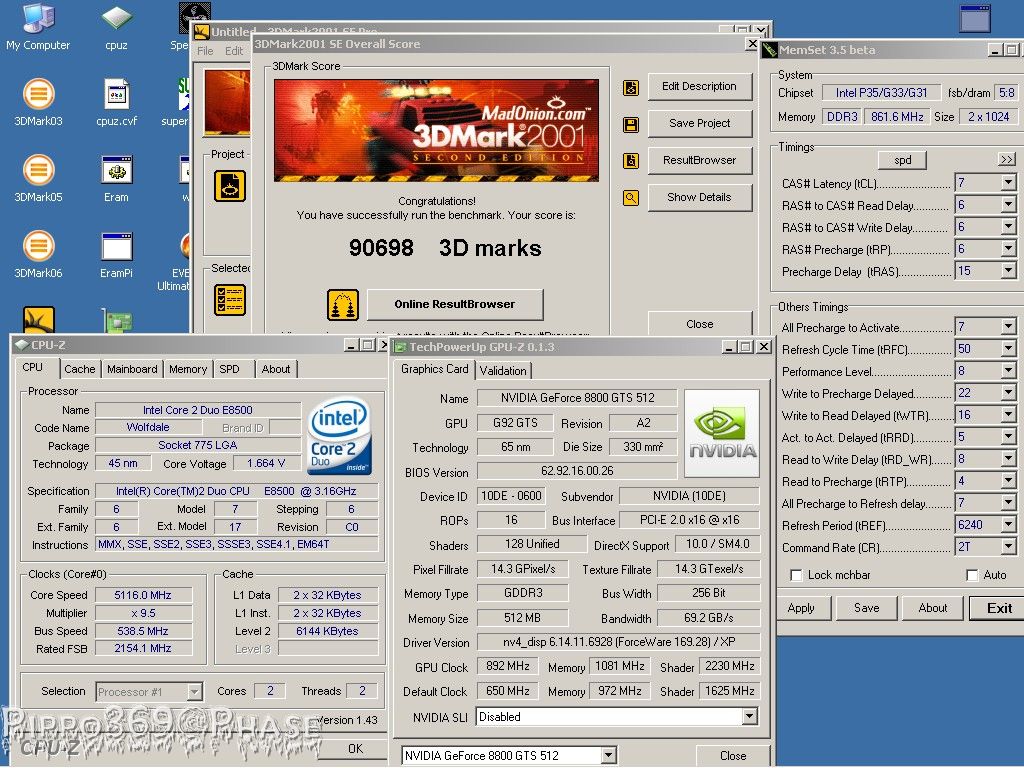Switch to the Memory tab in CPU-Z

tap(188, 369)
